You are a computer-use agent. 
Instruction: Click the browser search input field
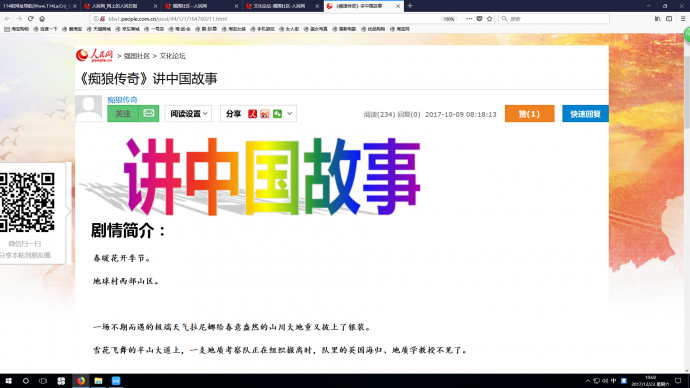(x=554, y=18)
